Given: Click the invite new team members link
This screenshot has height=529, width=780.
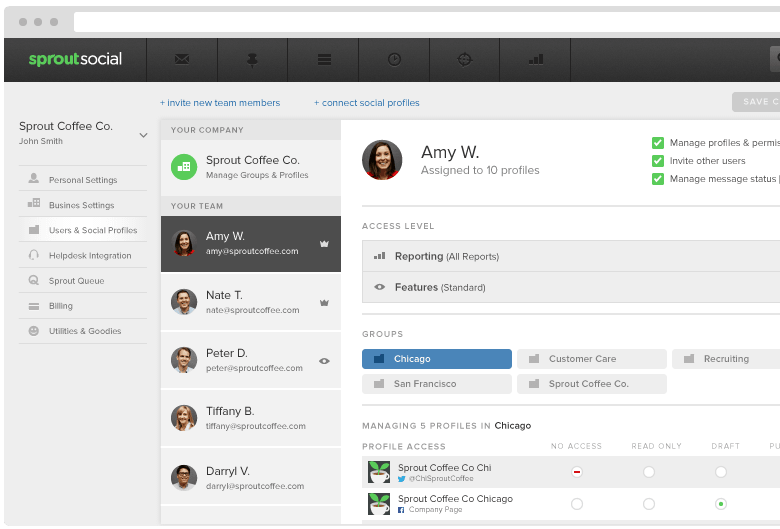Looking at the screenshot, I should [x=220, y=103].
